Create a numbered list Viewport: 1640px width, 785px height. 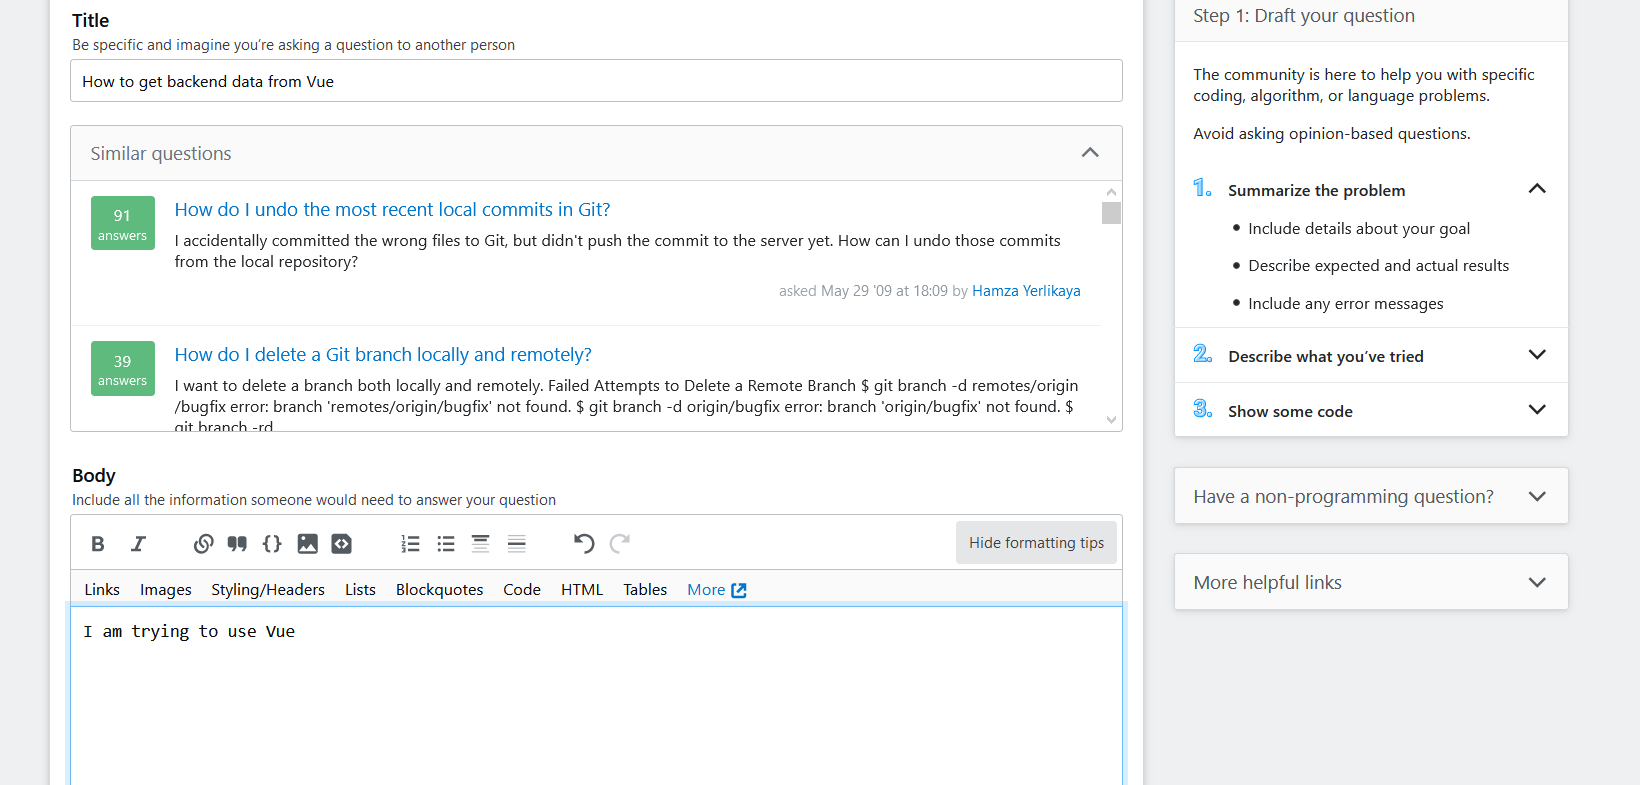pos(410,544)
